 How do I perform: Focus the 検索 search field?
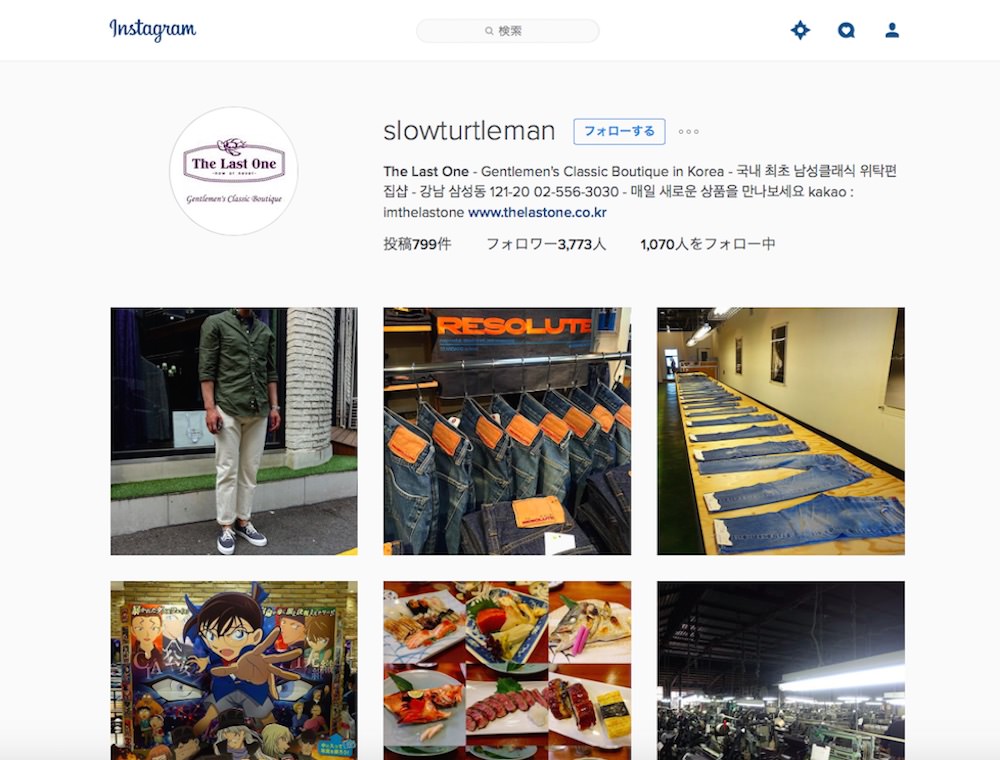click(x=508, y=31)
